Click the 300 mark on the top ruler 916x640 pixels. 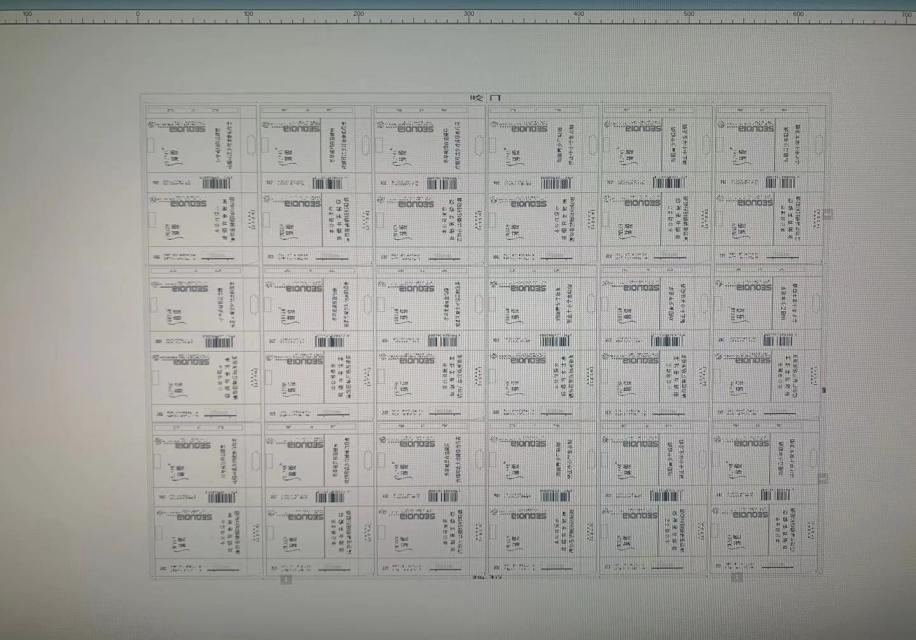pyautogui.click(x=469, y=15)
